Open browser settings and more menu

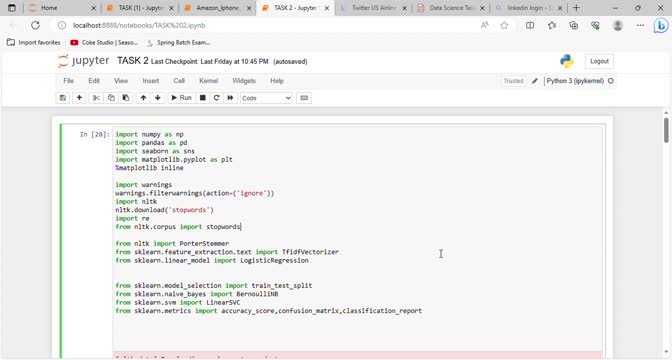coord(640,25)
